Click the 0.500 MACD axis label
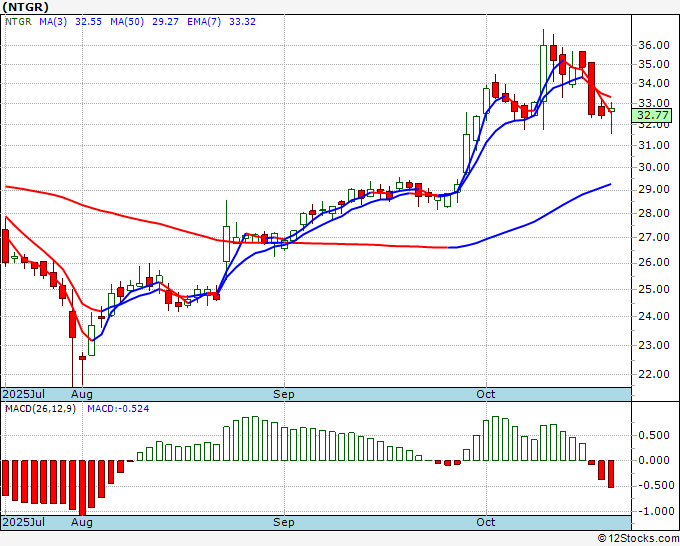680x546 pixels. pyautogui.click(x=654, y=435)
